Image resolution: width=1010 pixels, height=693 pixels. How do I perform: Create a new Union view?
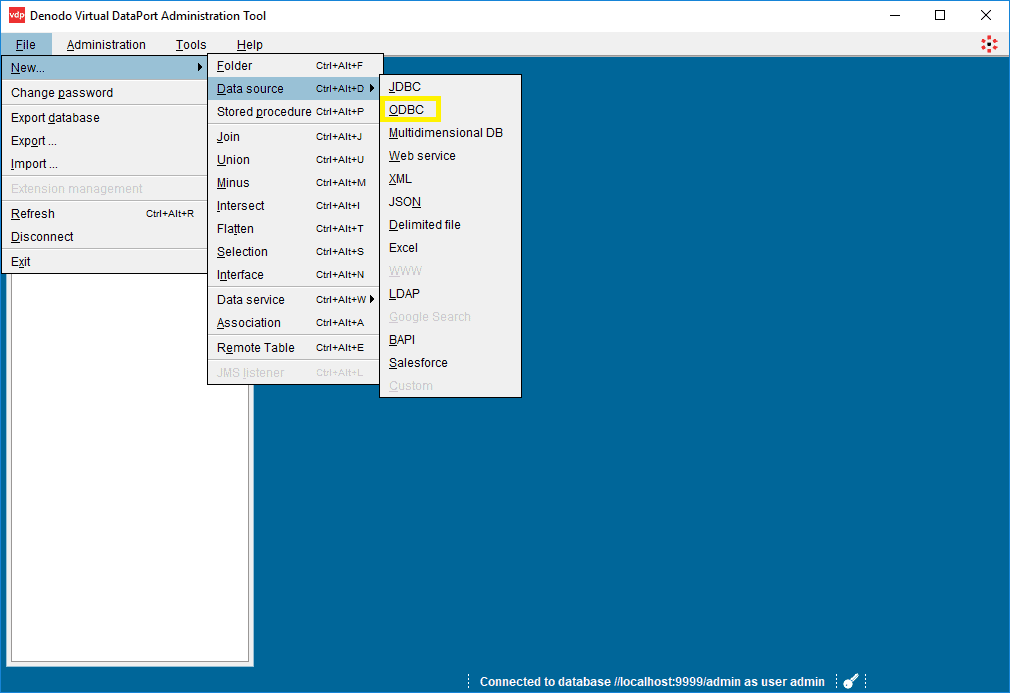pos(295,160)
